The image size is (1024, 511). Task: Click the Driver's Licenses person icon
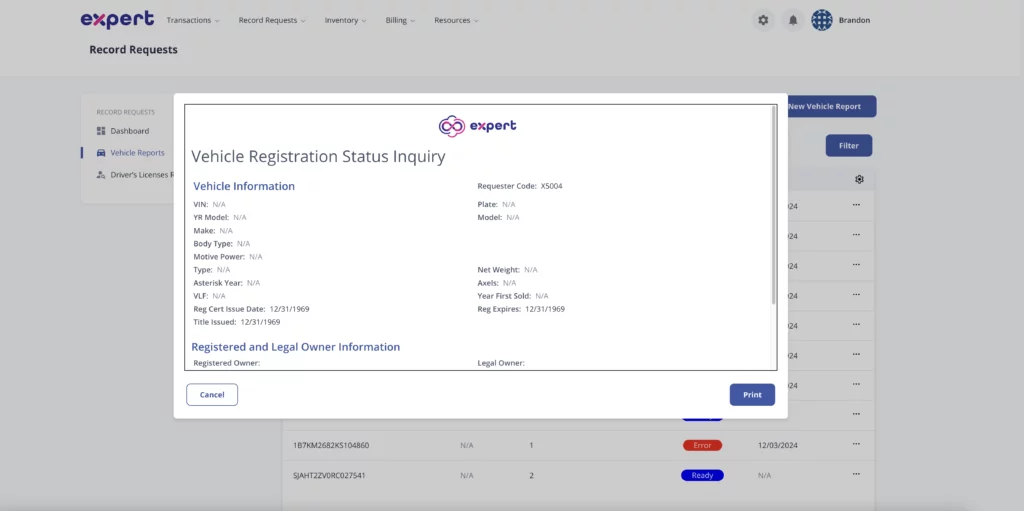point(101,175)
